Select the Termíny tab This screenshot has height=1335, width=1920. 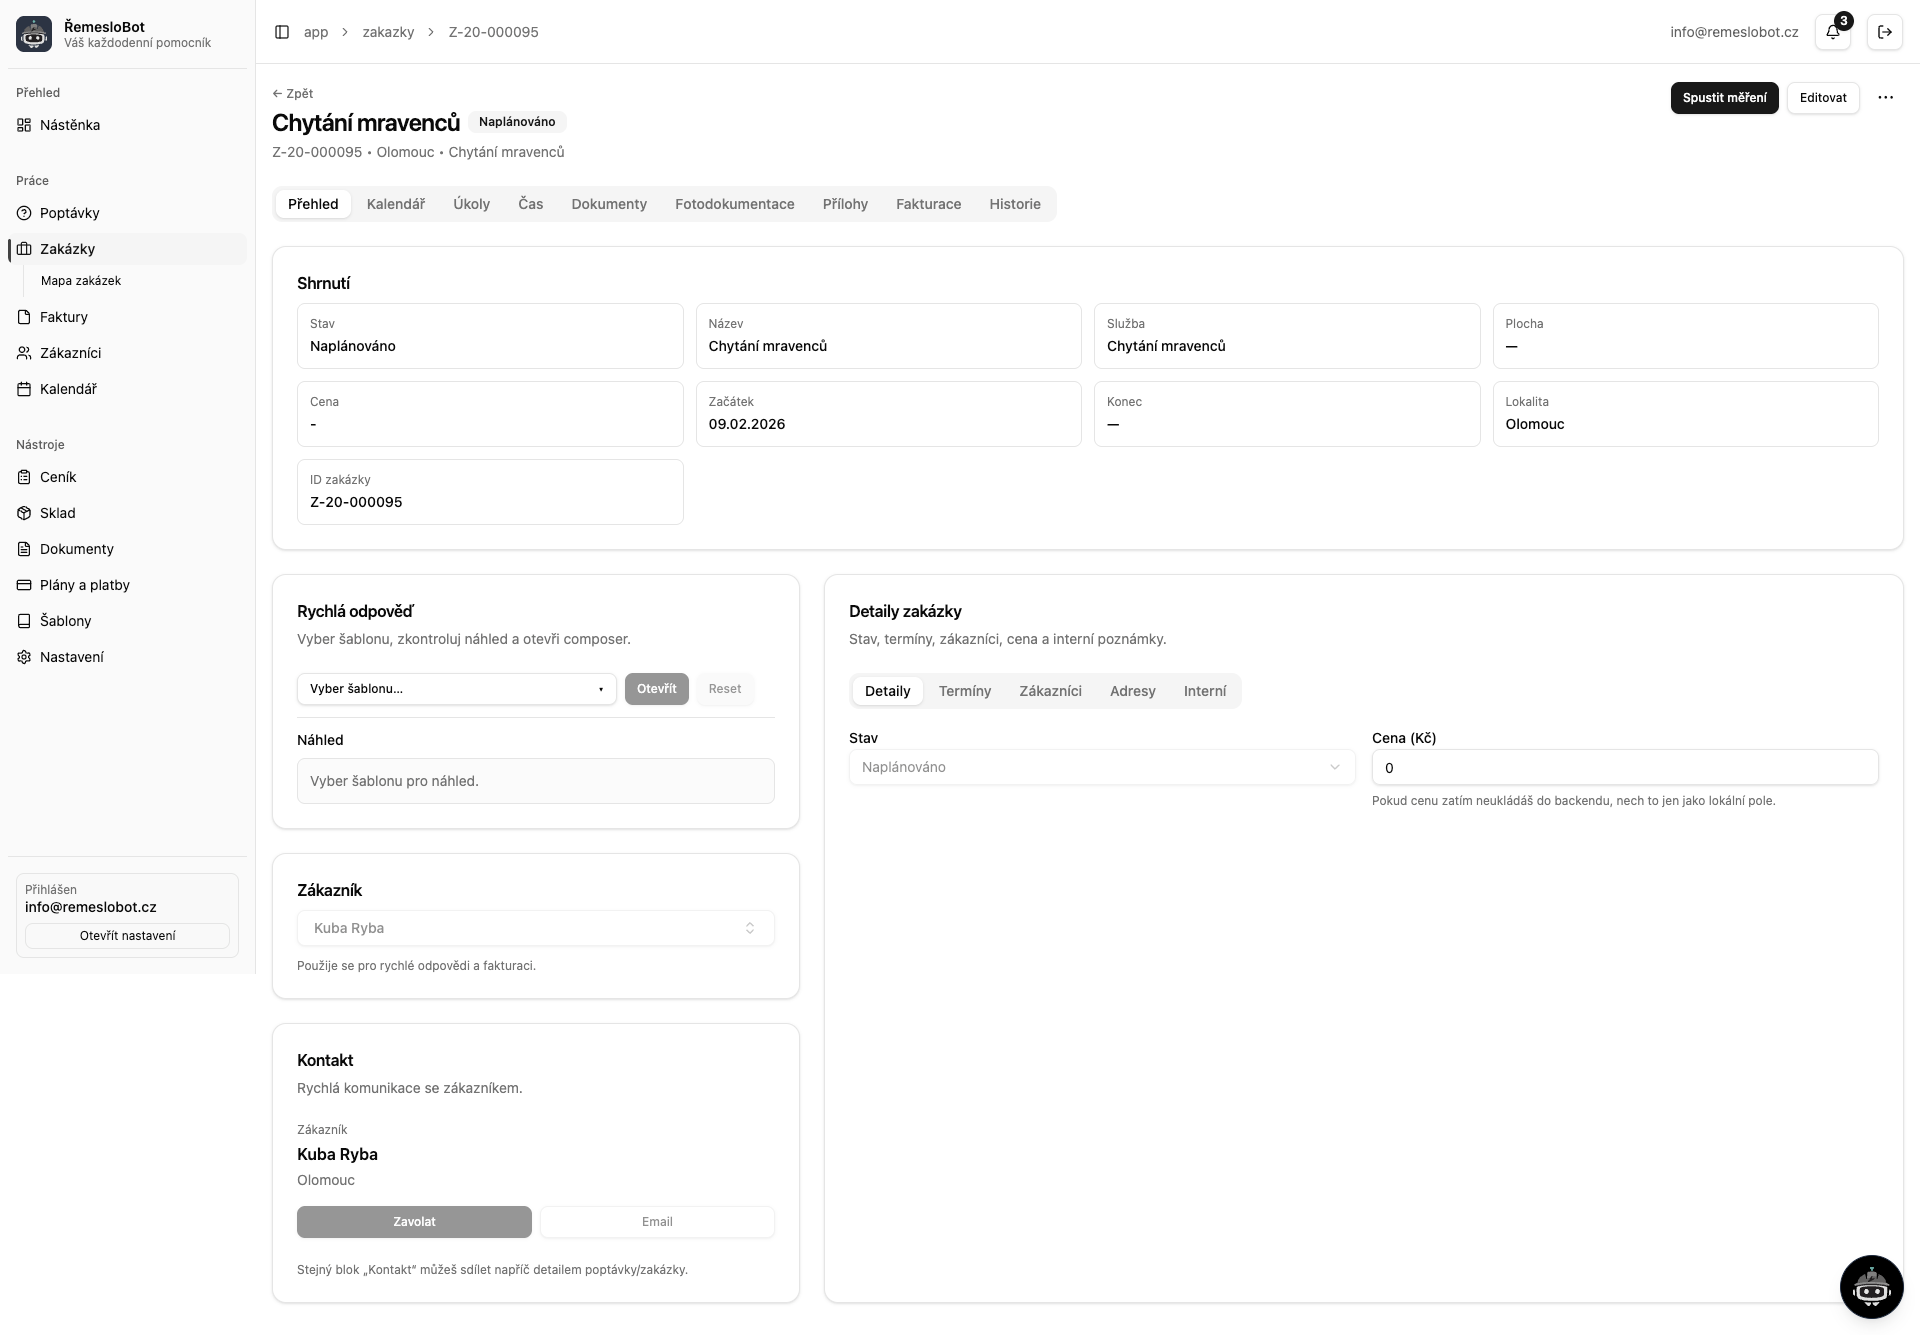(964, 691)
